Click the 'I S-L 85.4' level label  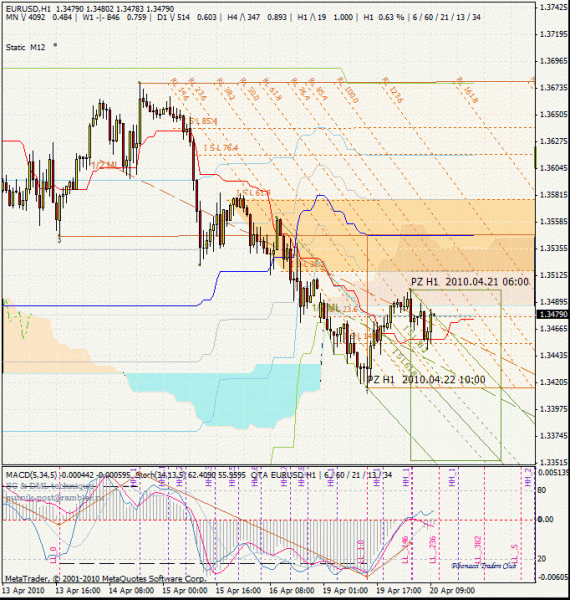pos(203,121)
